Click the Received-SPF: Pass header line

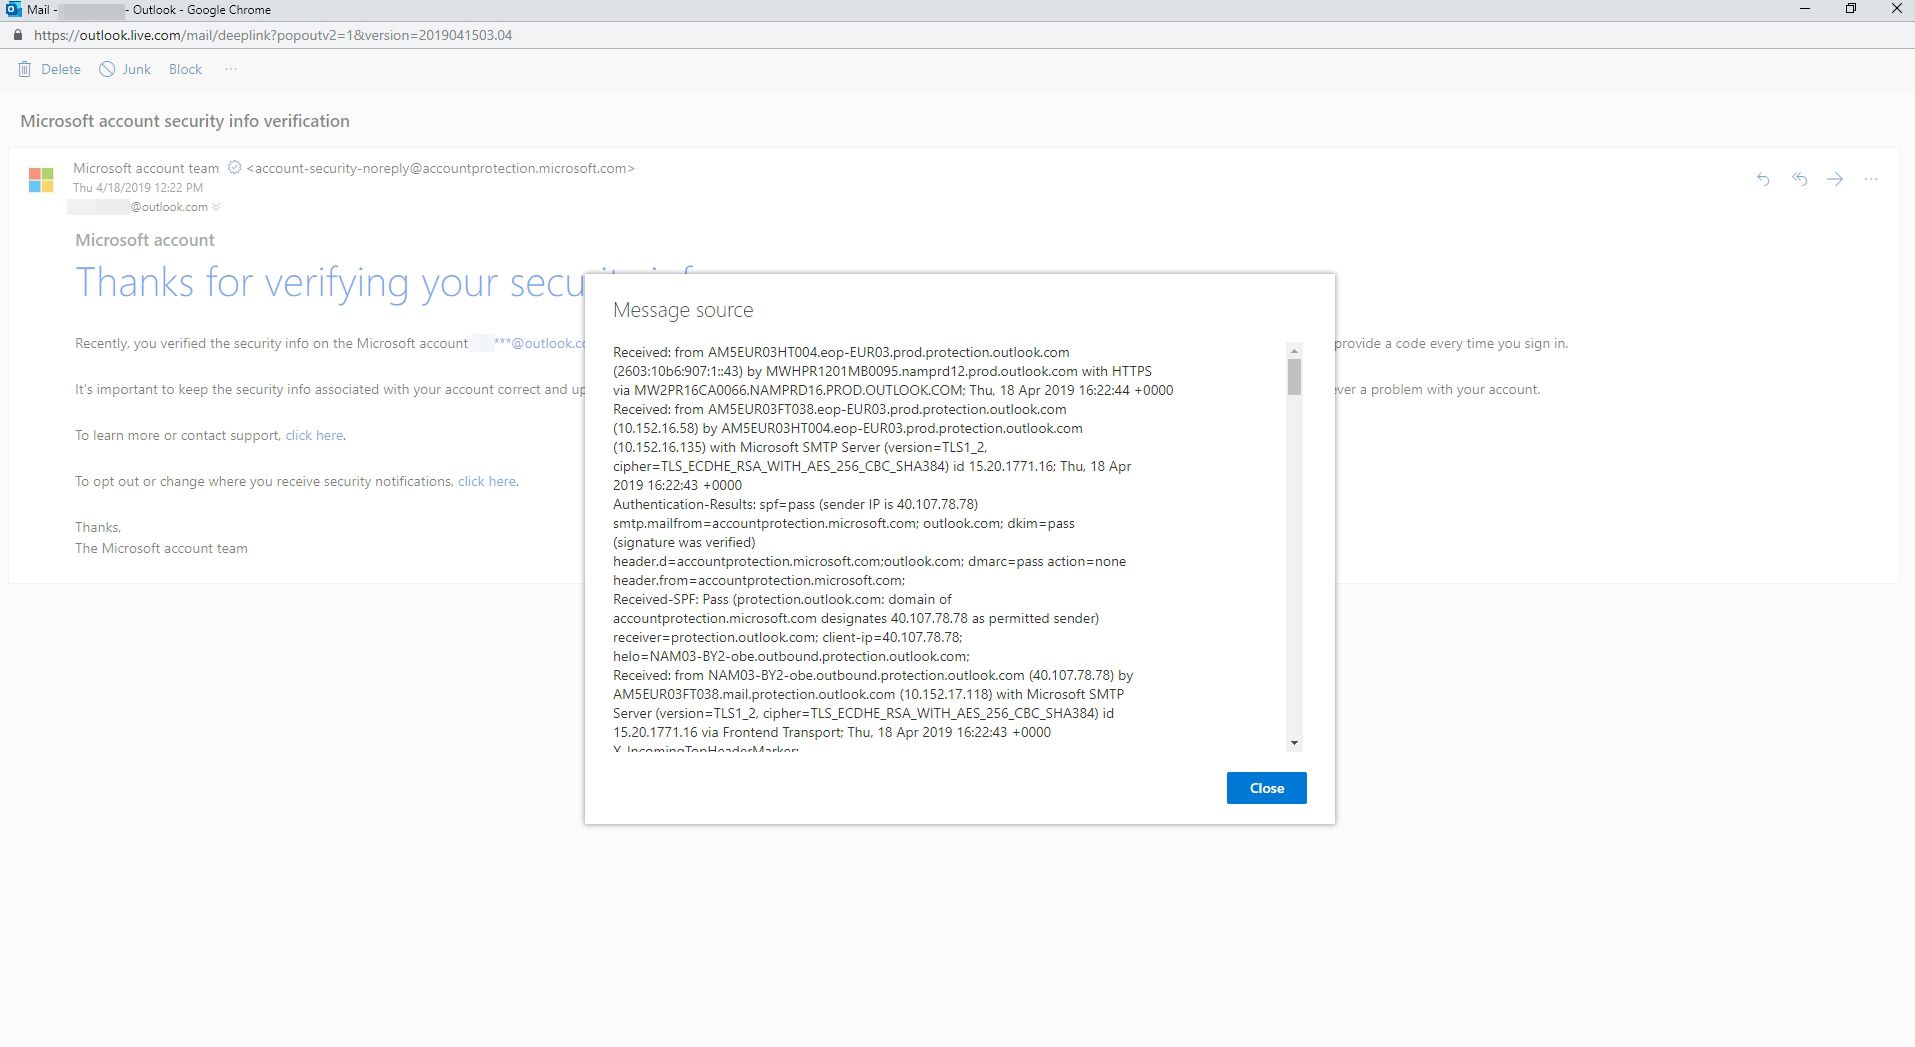(x=782, y=599)
